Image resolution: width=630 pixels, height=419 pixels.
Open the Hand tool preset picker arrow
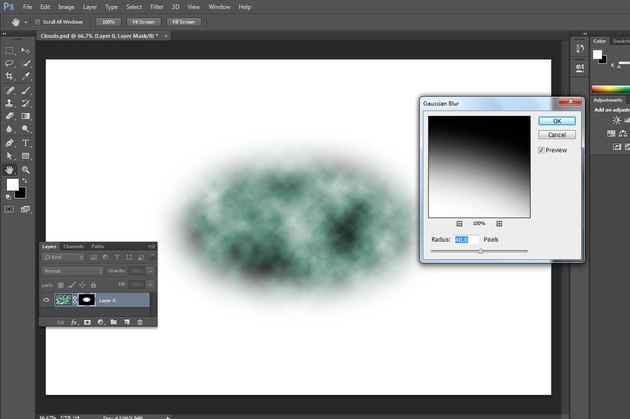(x=26, y=22)
